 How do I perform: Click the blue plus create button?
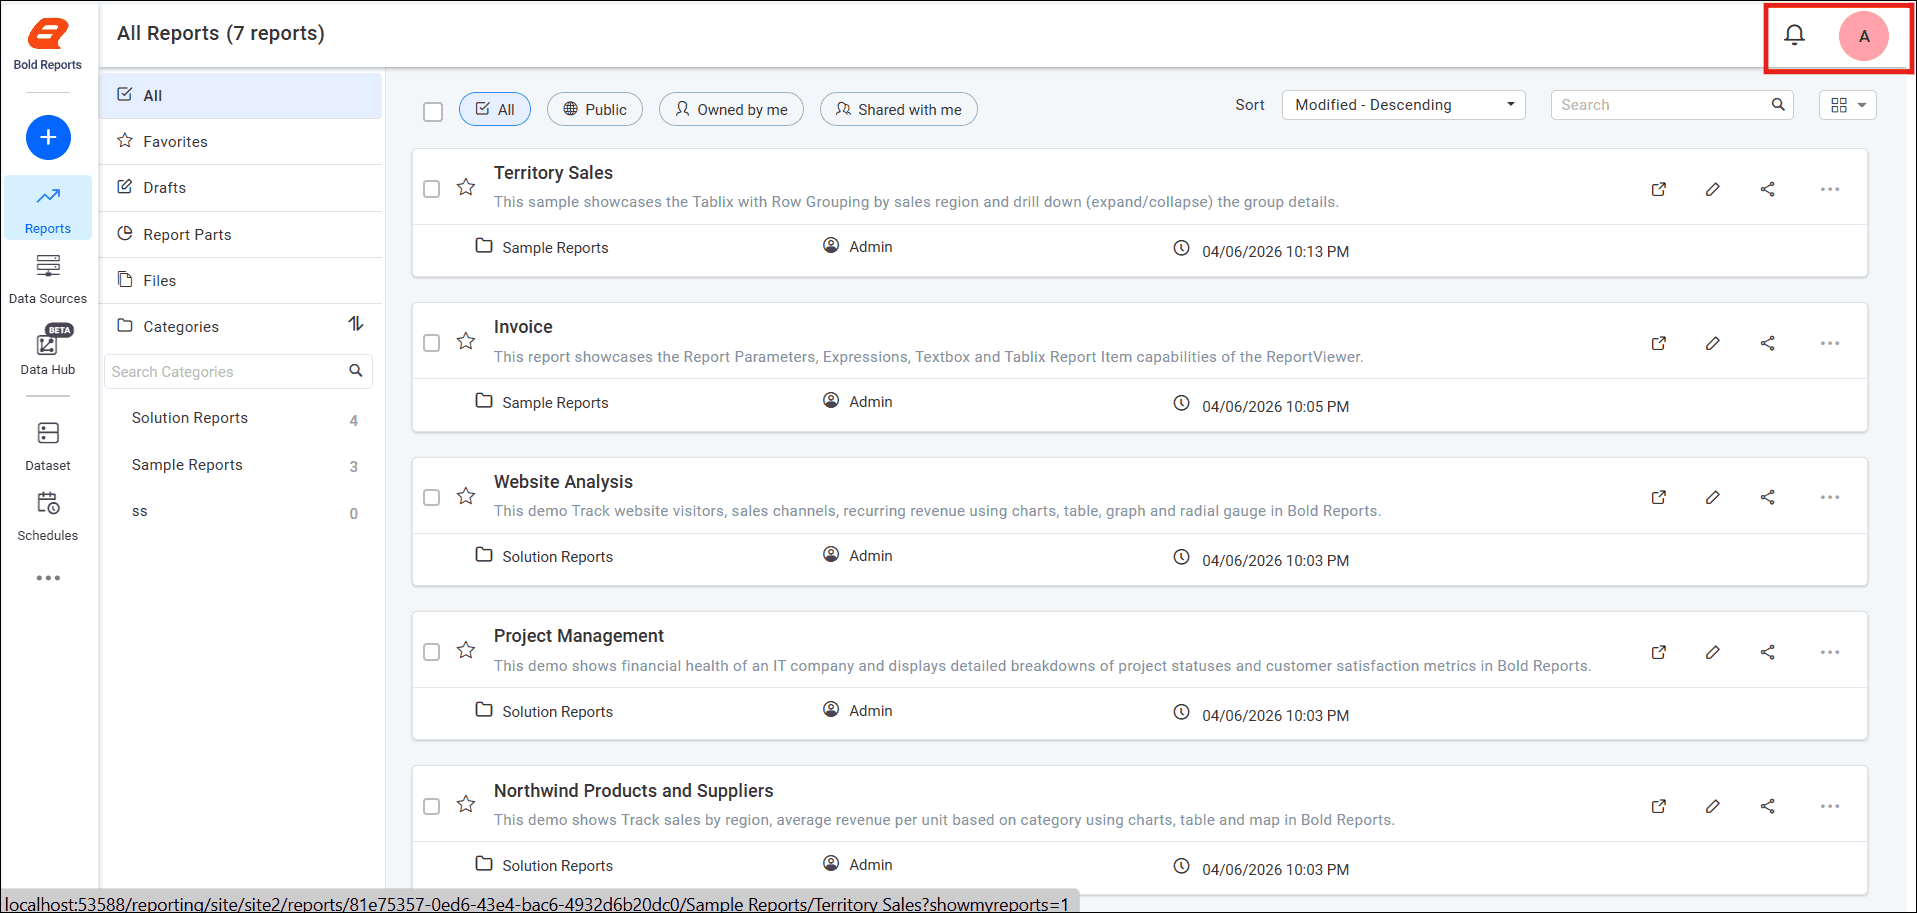(48, 137)
